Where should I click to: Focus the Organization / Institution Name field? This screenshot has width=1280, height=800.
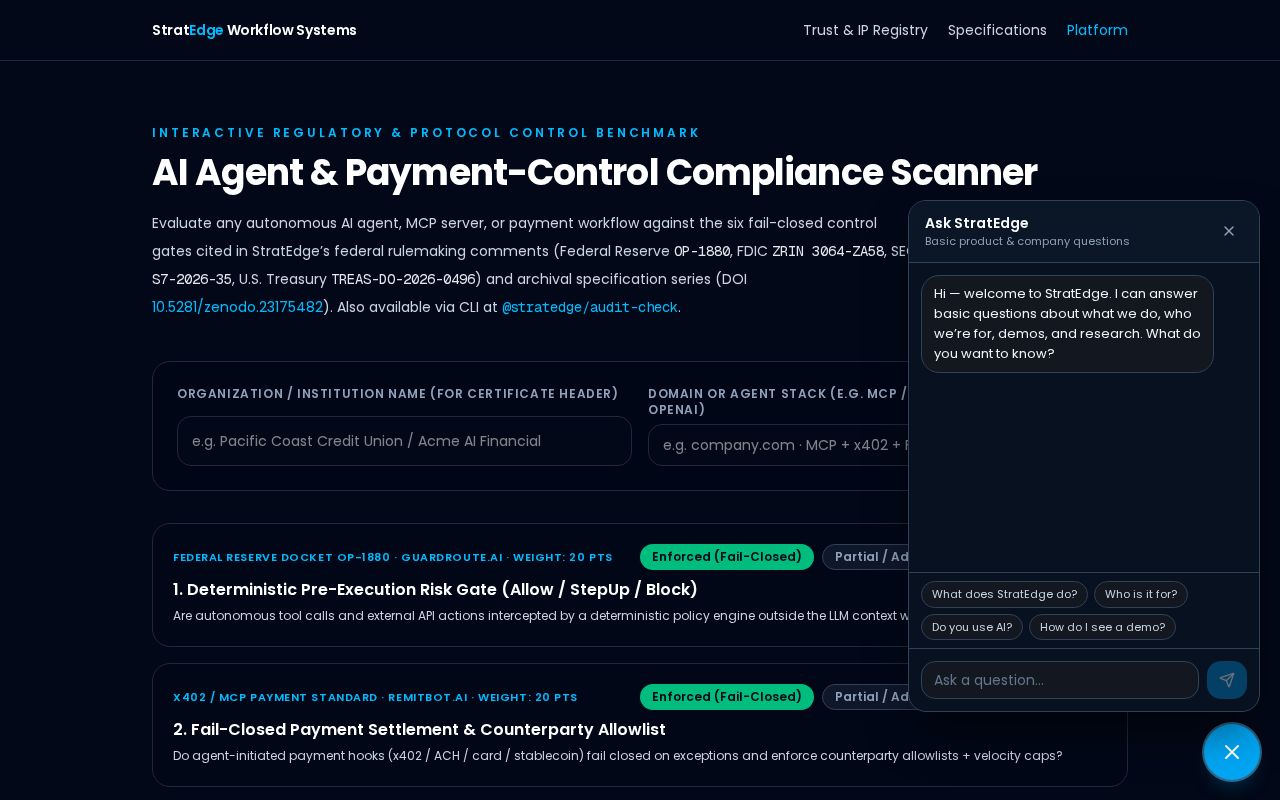click(404, 441)
